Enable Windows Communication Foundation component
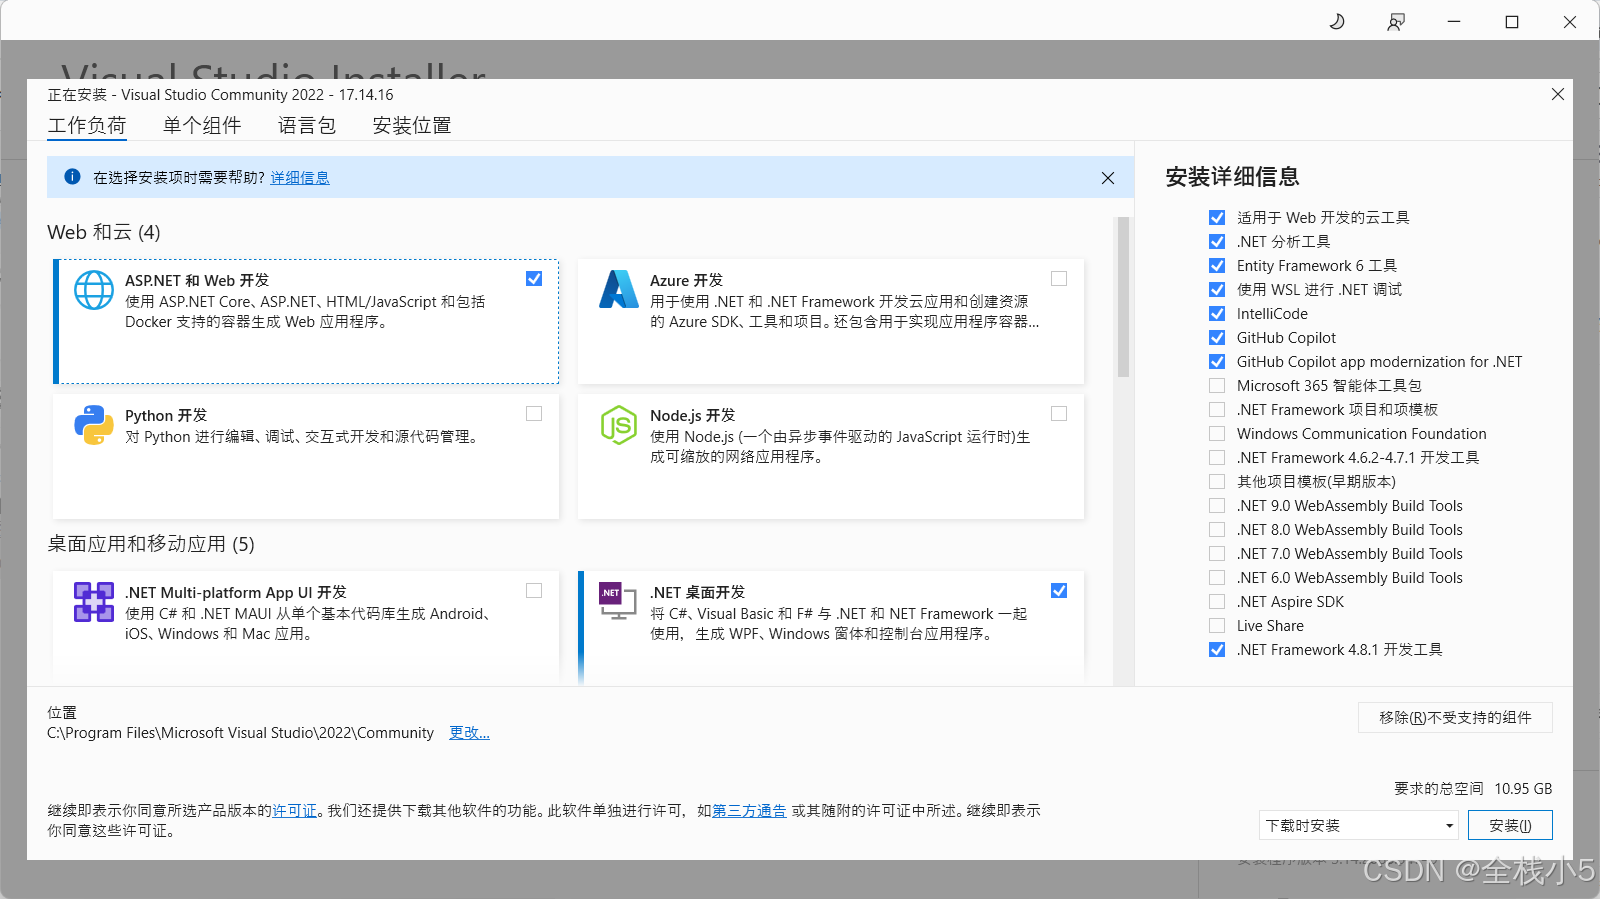This screenshot has height=899, width=1600. tap(1217, 433)
